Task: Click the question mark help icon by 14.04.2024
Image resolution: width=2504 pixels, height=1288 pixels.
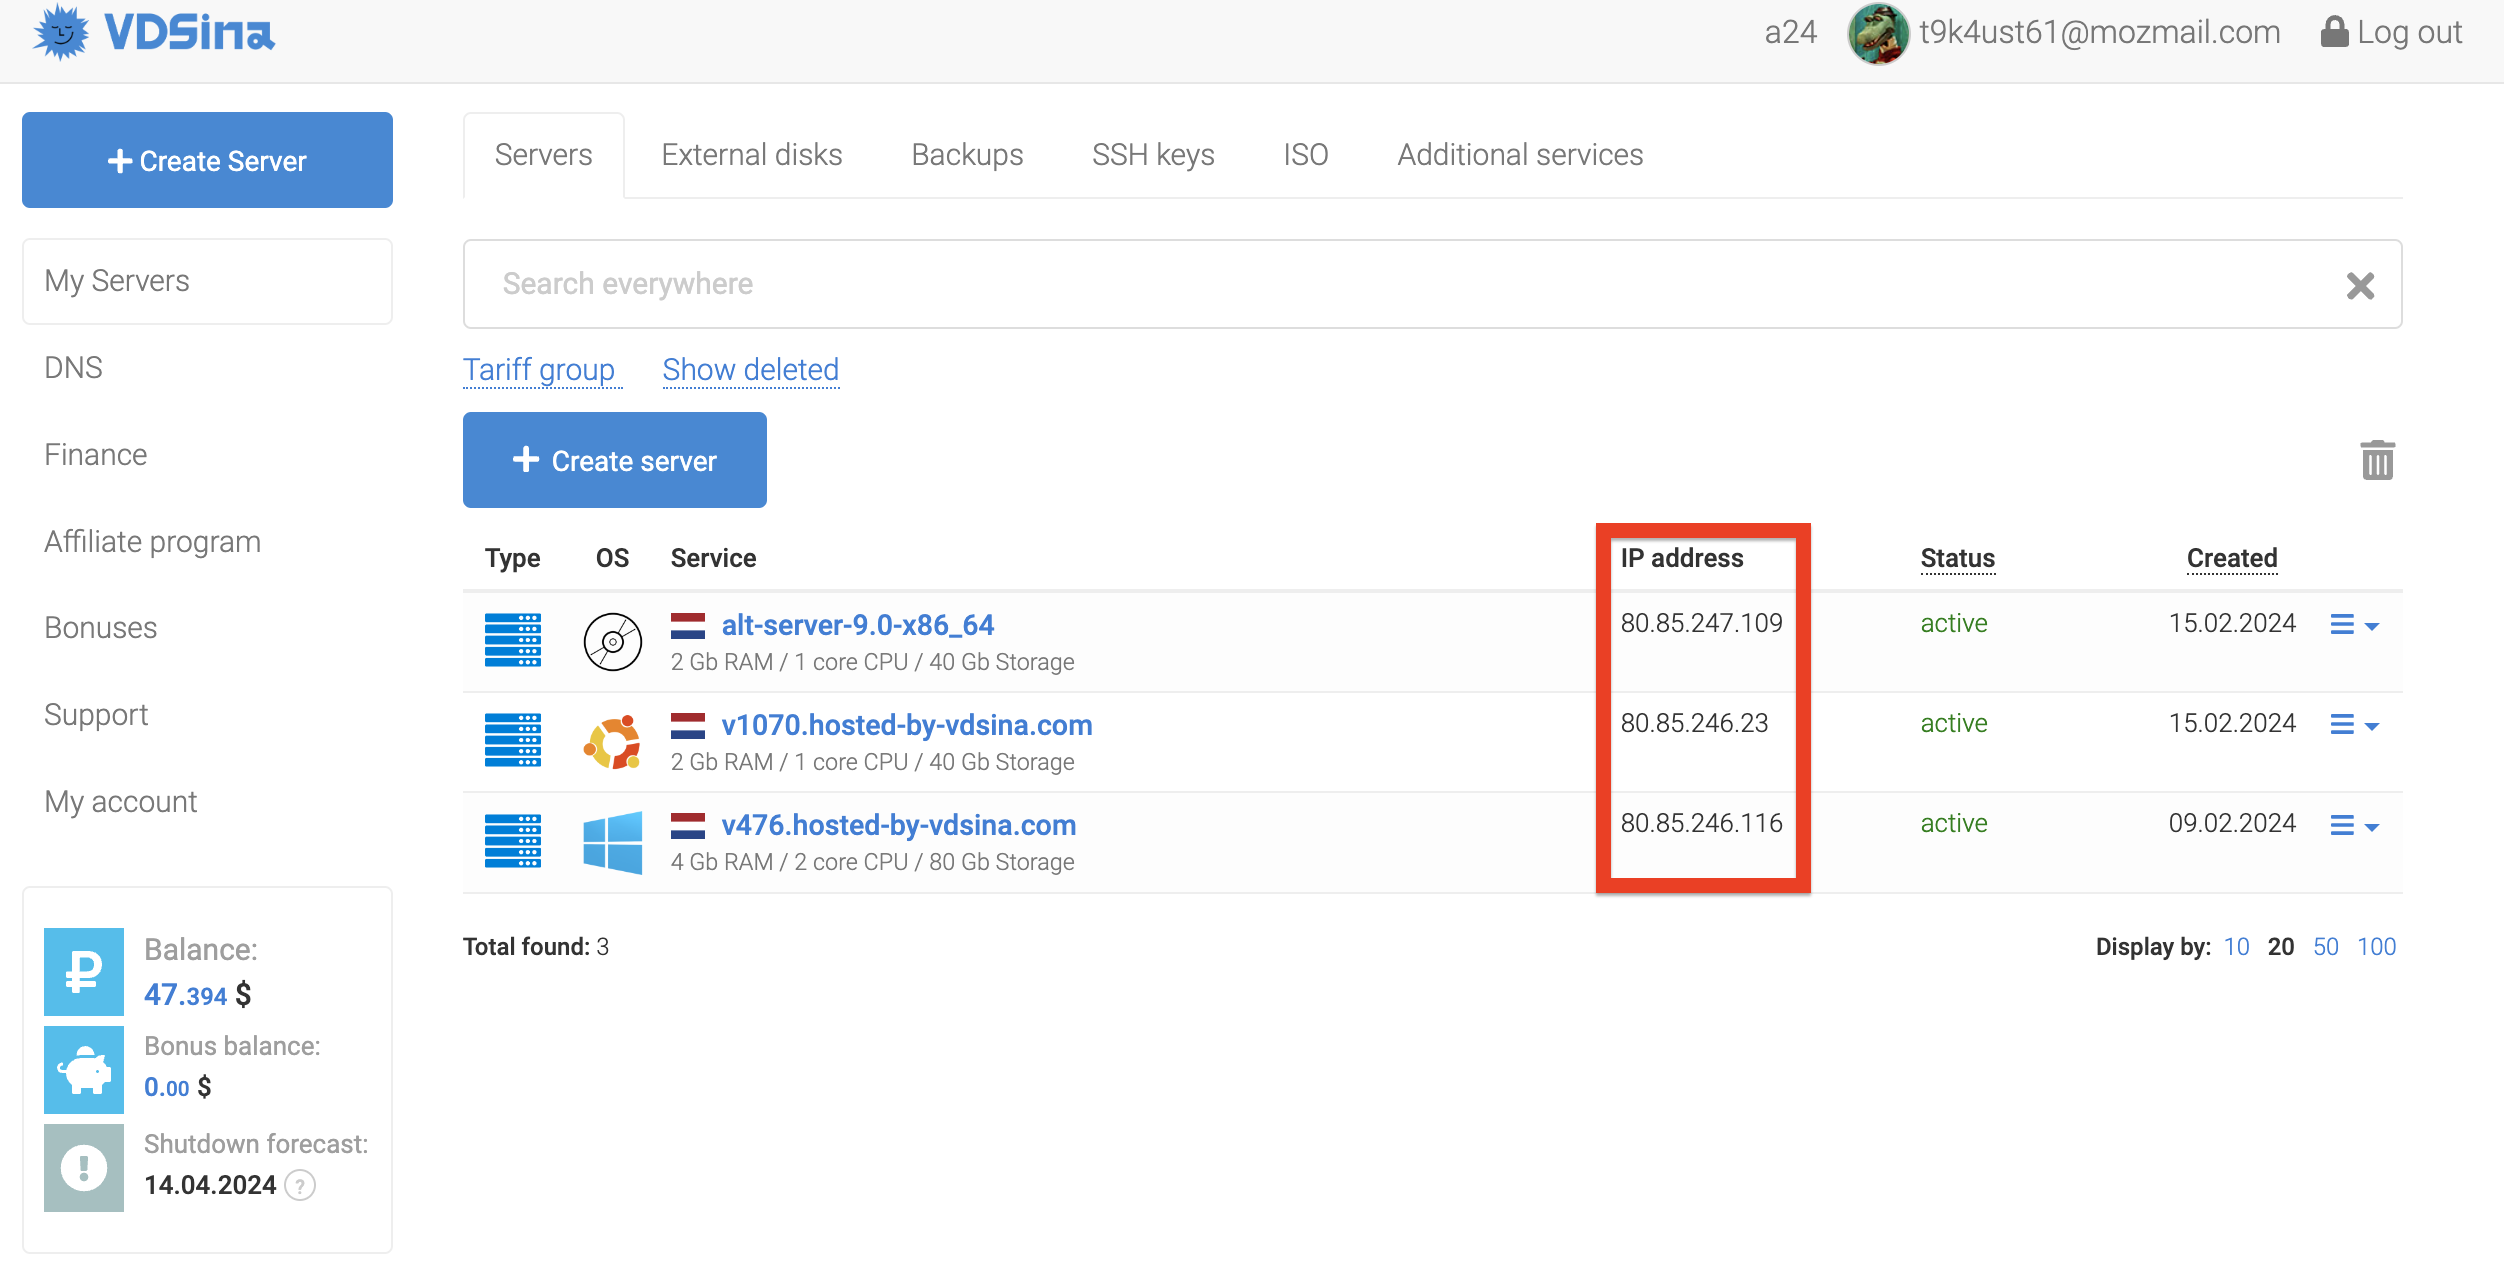Action: 300,1185
